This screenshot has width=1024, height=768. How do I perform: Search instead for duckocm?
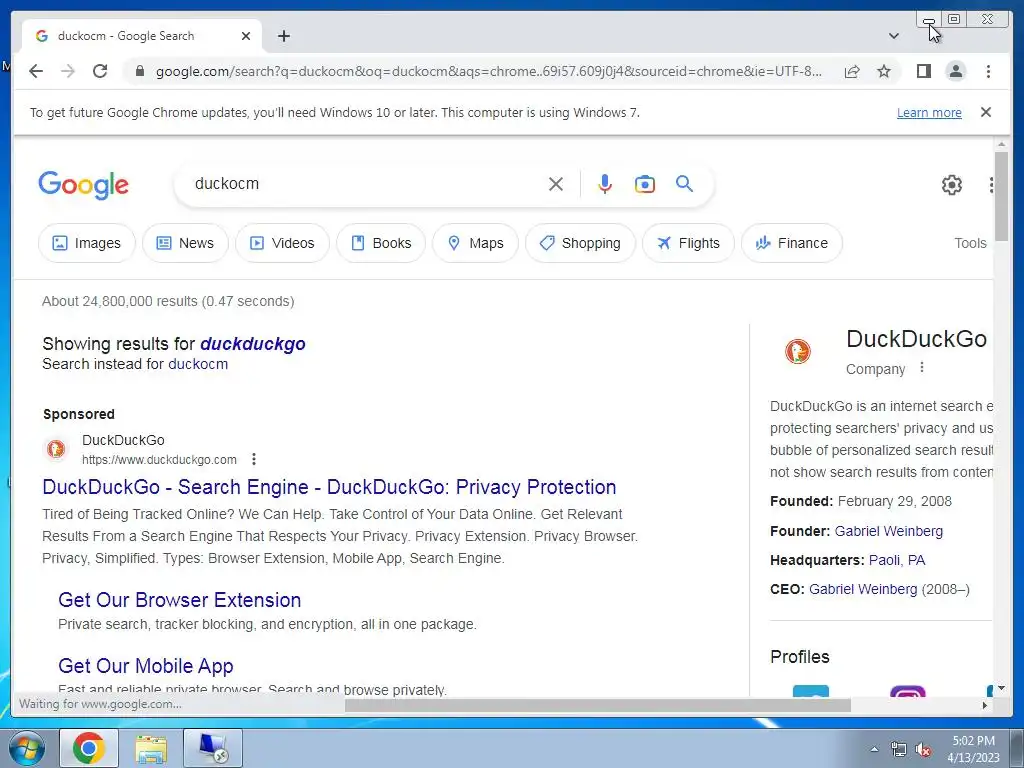point(198,364)
